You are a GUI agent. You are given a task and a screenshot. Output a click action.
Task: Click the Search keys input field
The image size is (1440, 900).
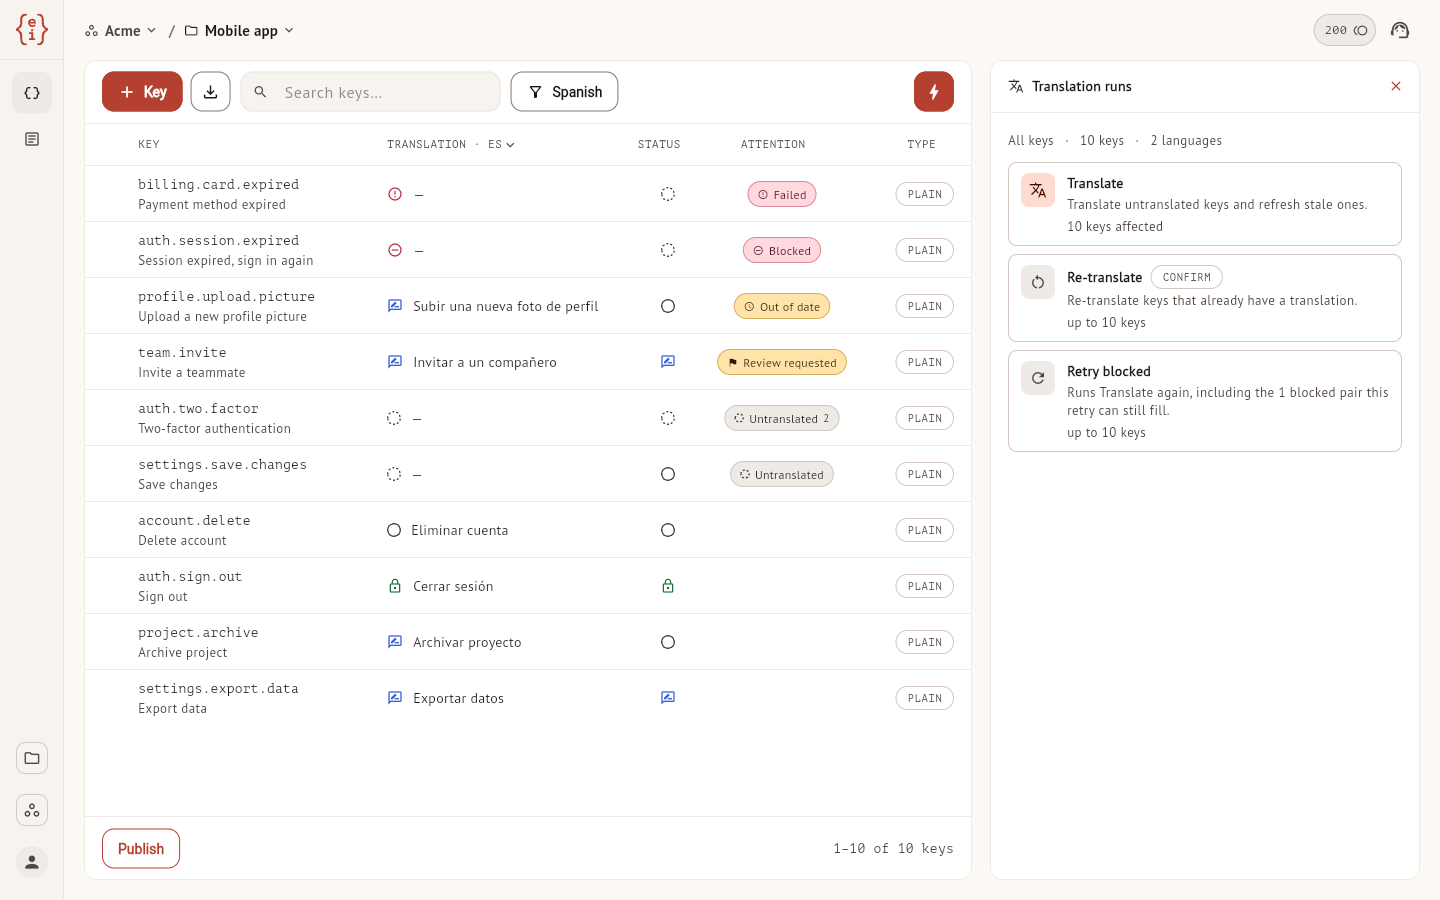click(370, 92)
